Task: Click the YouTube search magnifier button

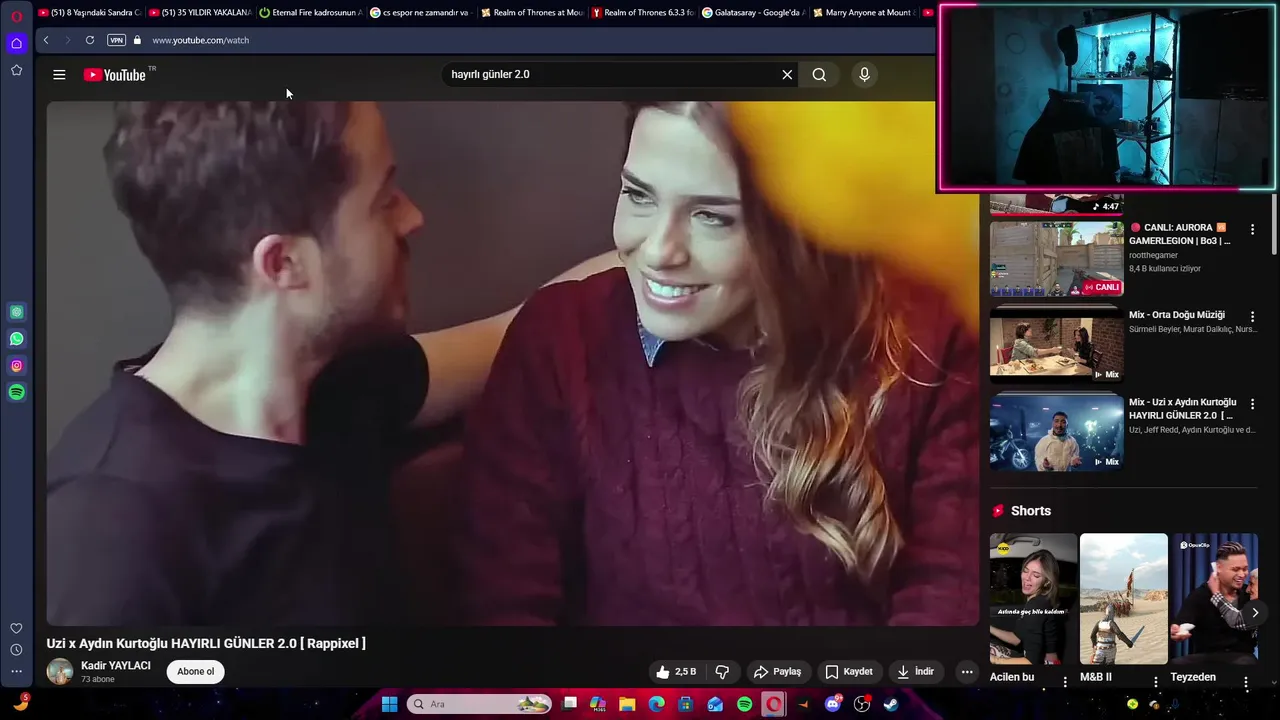Action: [x=819, y=75]
